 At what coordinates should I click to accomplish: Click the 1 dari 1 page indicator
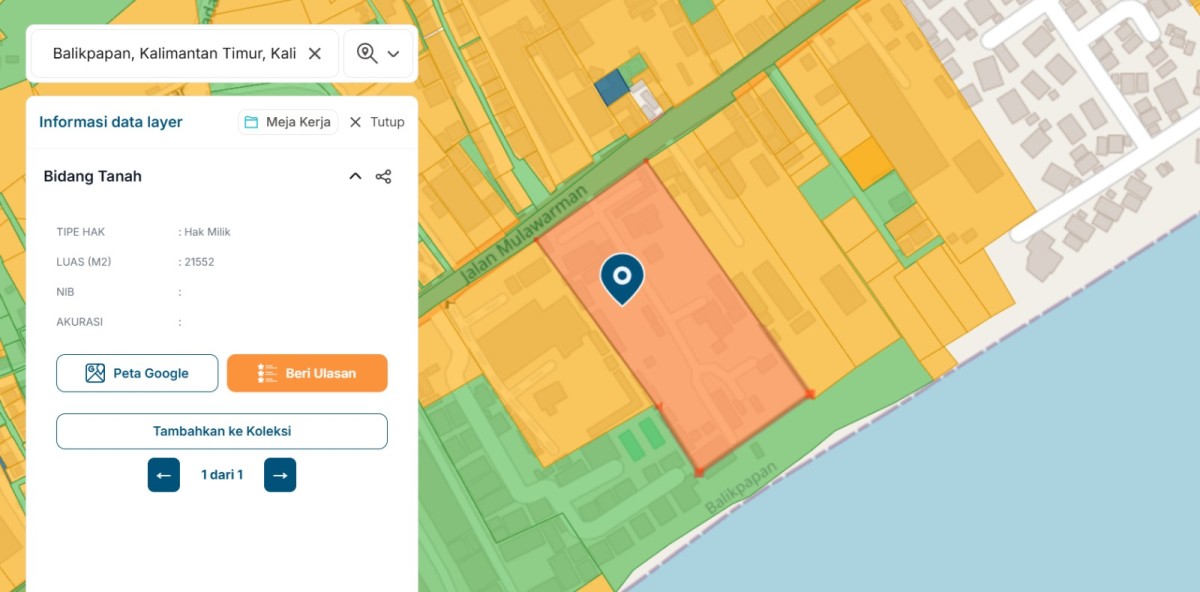click(222, 475)
